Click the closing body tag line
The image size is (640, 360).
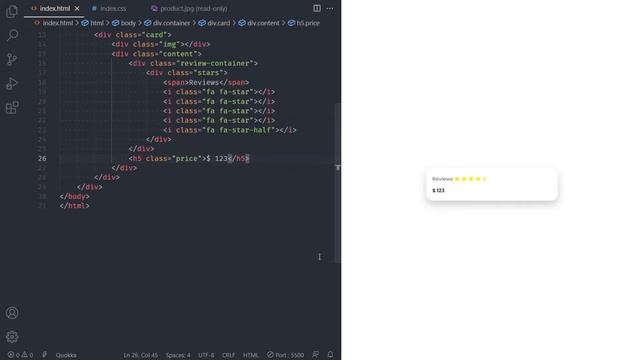click(74, 196)
